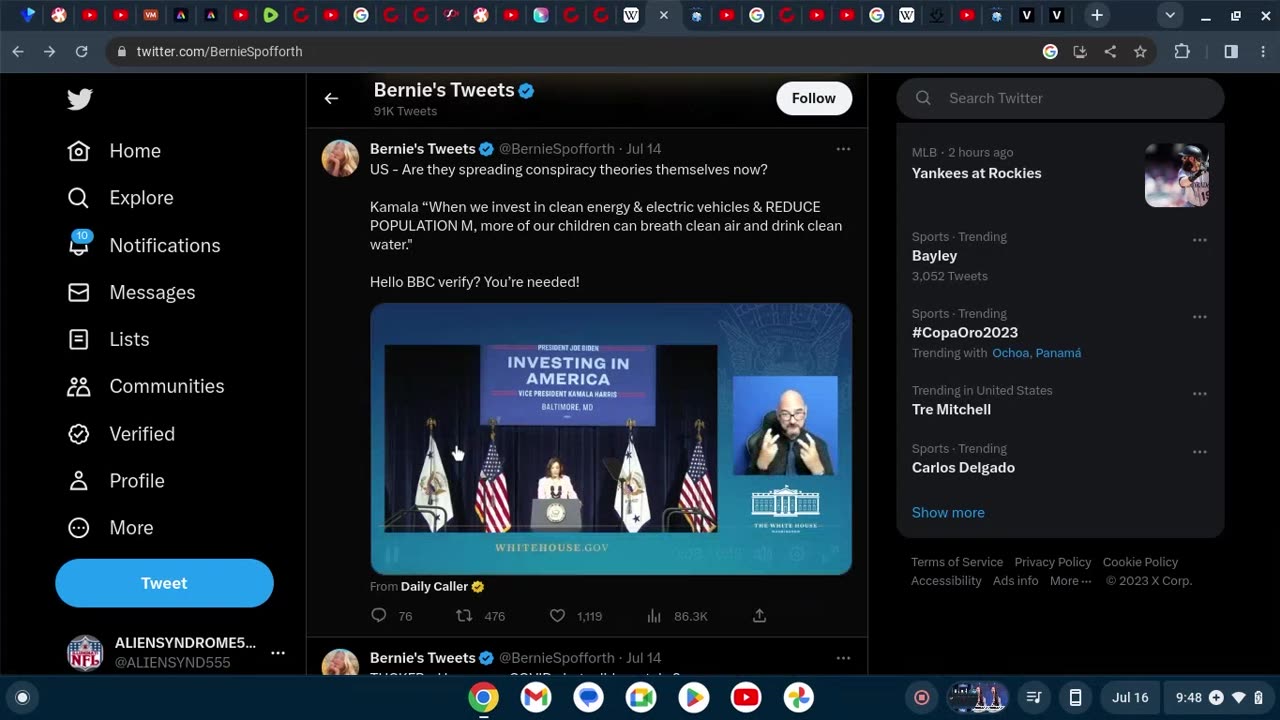Open Yankees at Rockies trend

[x=977, y=173]
